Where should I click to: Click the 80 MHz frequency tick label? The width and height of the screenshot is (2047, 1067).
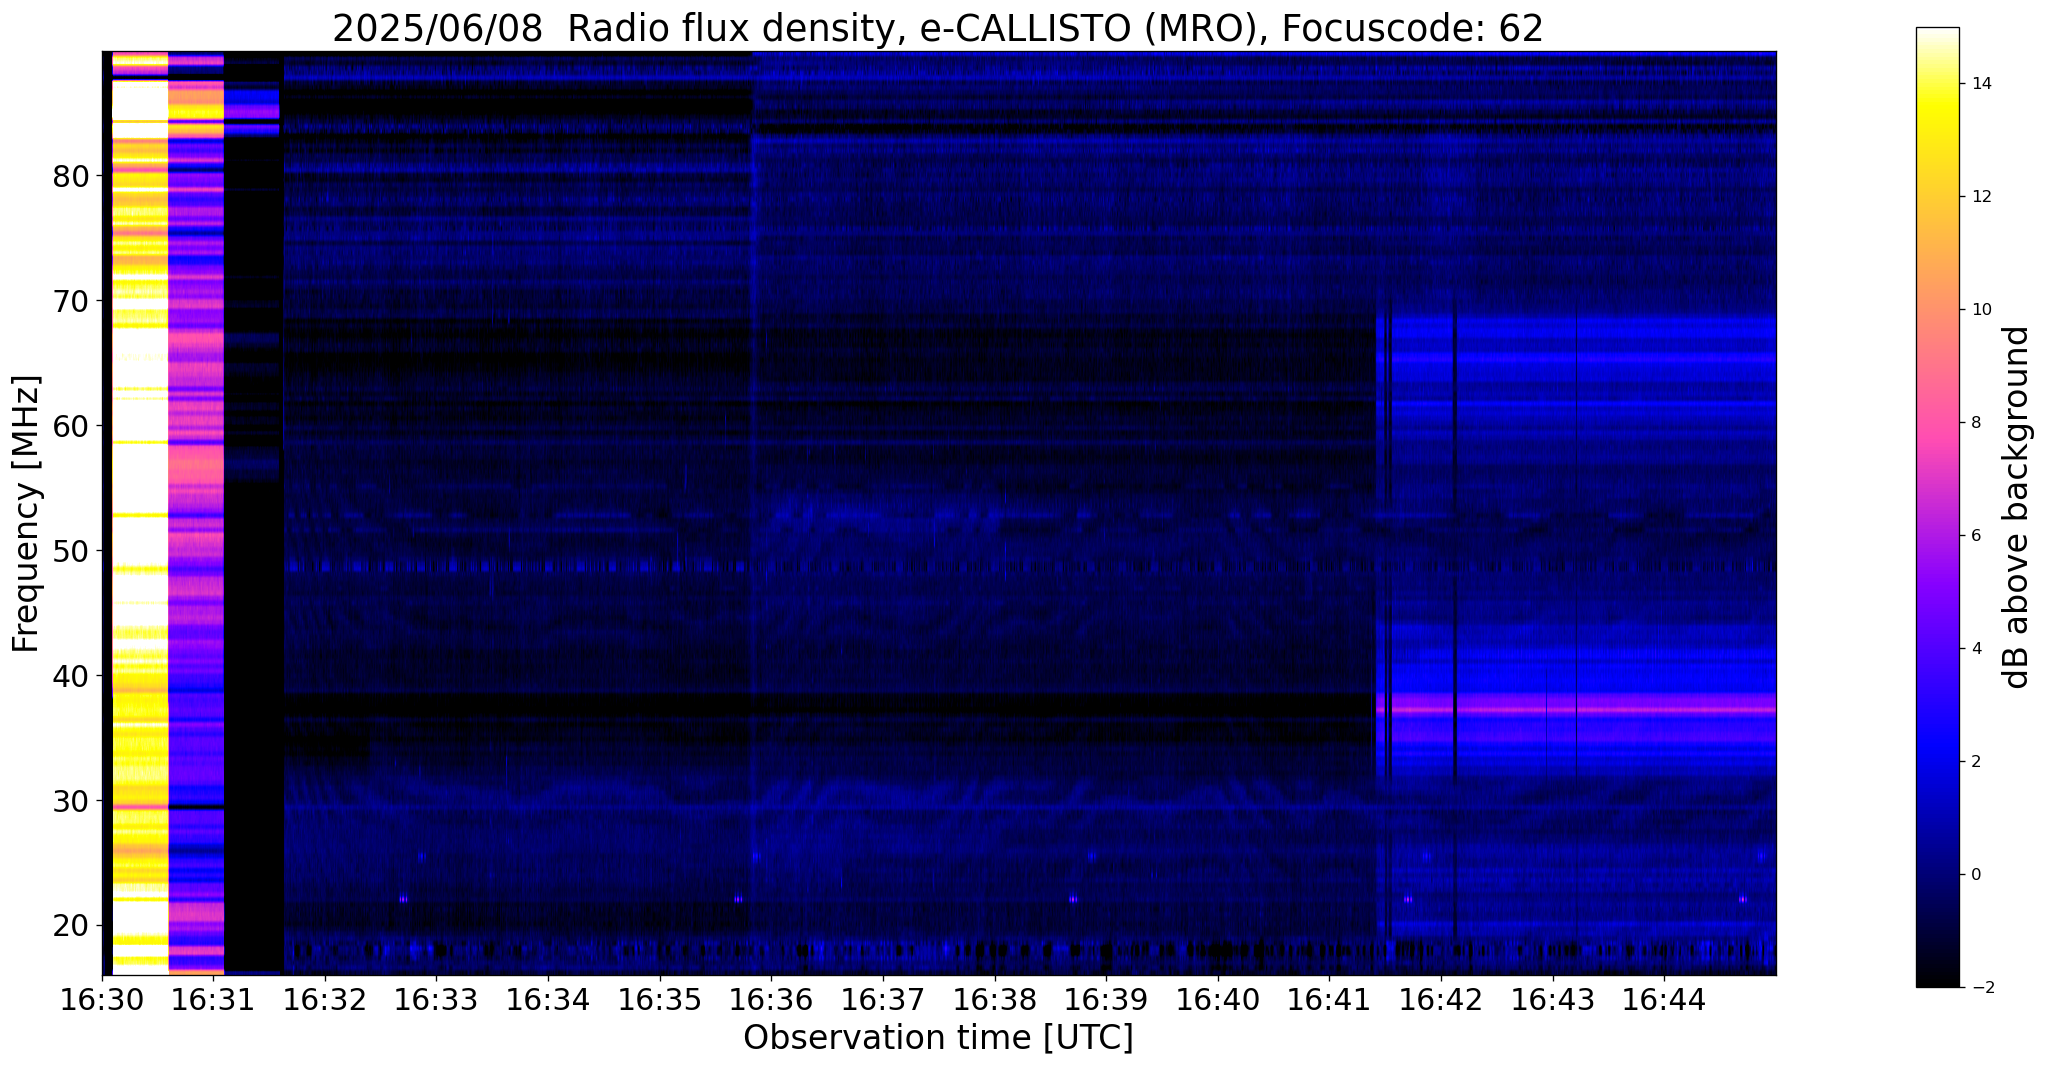(x=70, y=176)
